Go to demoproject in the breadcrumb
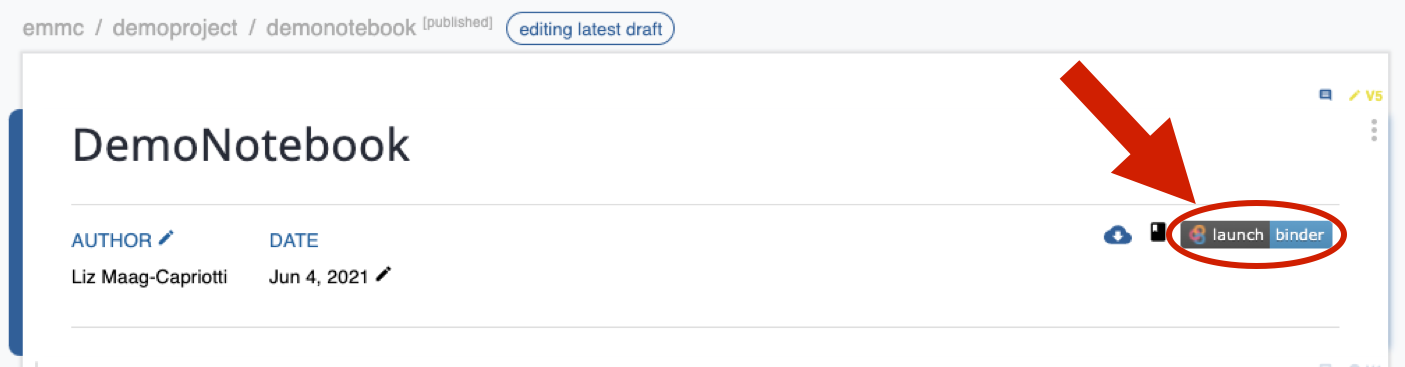This screenshot has height=367, width=1405. (x=175, y=28)
